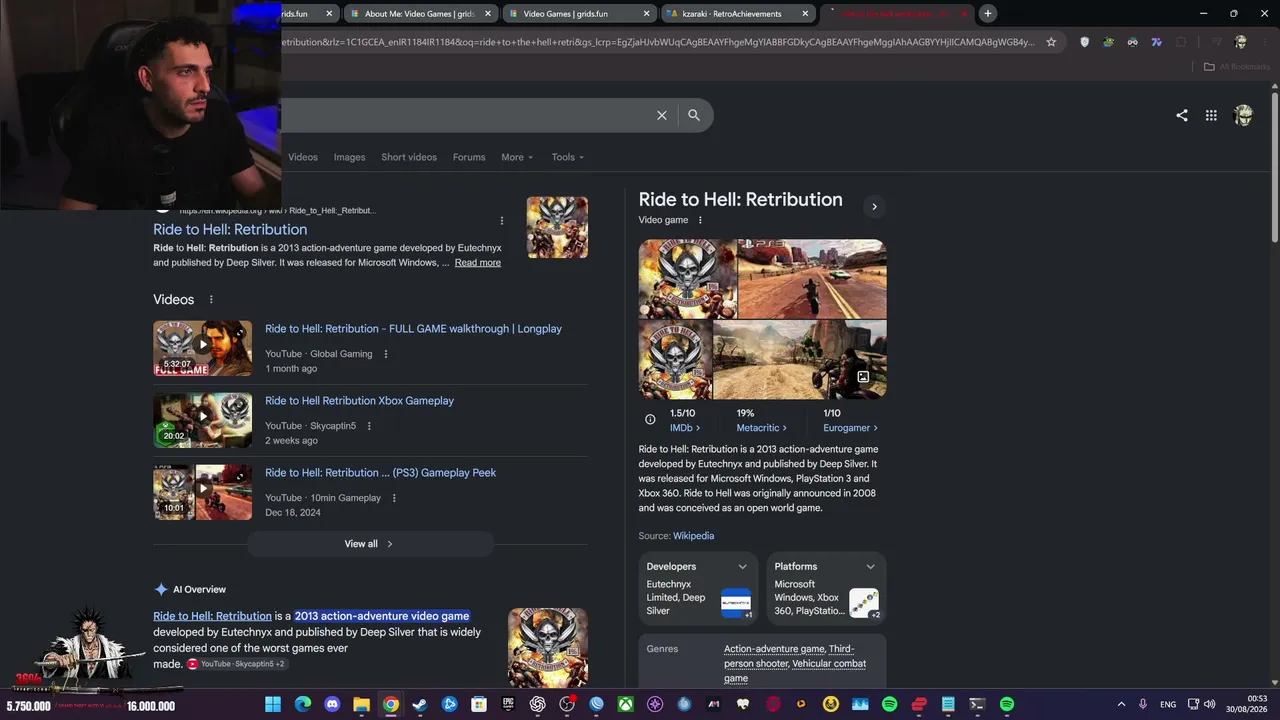Open the IMDb rating link

(684, 428)
